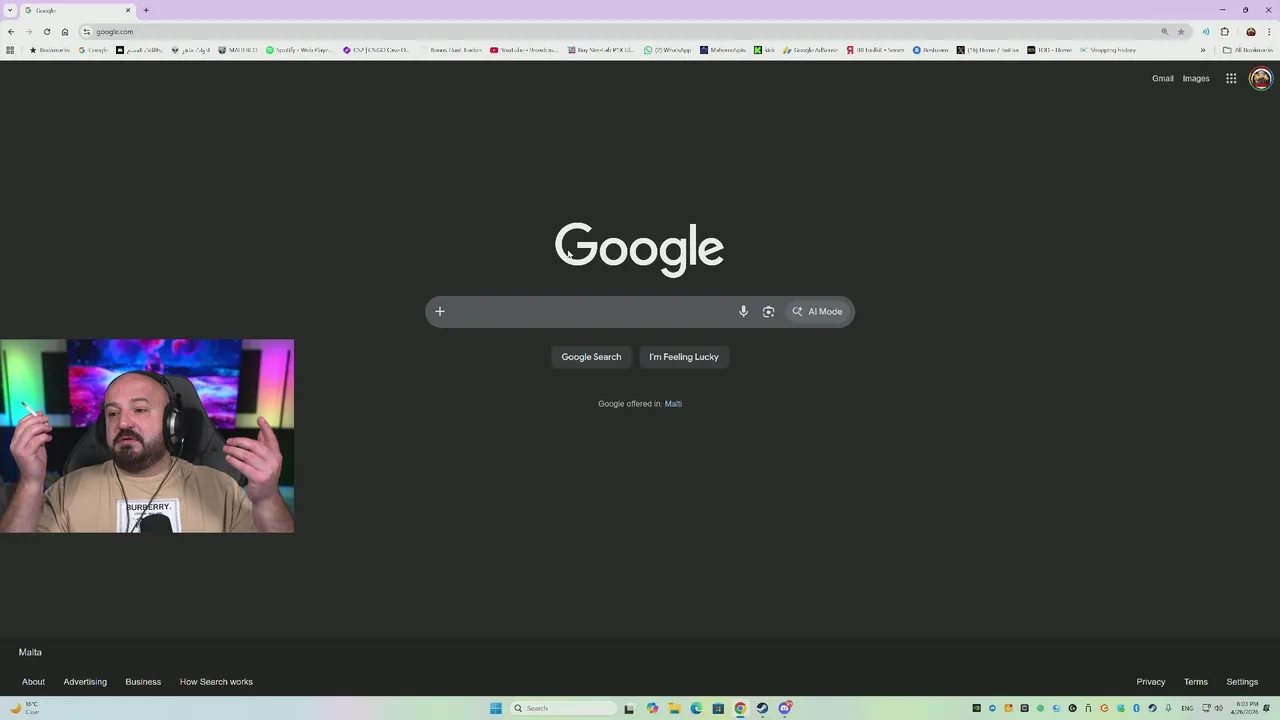
Task: Open the Bookmarks folder in bookmarks bar
Action: tap(50, 50)
